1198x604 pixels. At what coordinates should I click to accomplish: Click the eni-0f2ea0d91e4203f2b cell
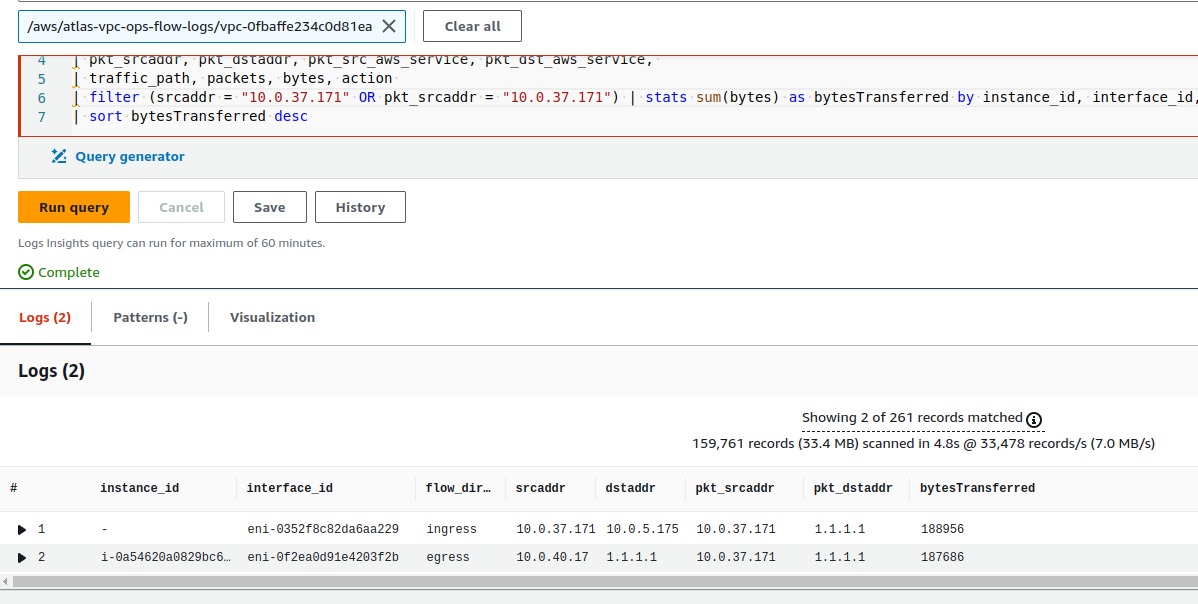(x=323, y=557)
